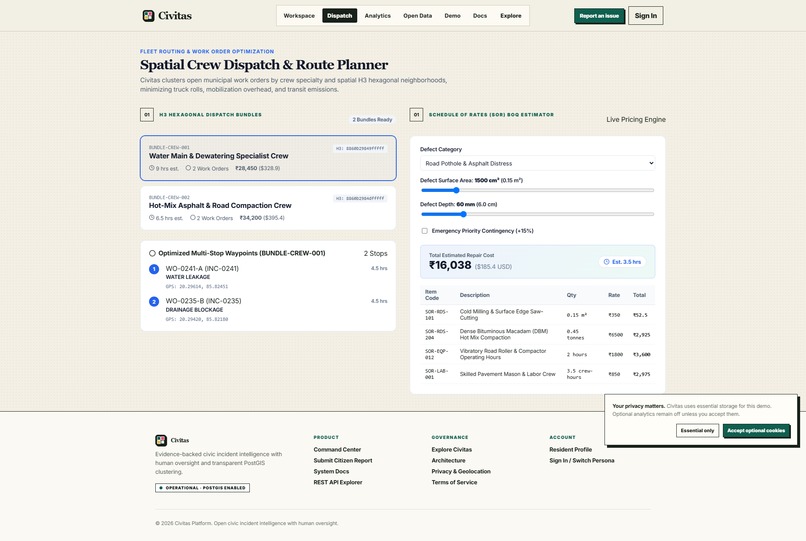Go to the Analytics tab
The width and height of the screenshot is (806, 541).
(x=378, y=16)
